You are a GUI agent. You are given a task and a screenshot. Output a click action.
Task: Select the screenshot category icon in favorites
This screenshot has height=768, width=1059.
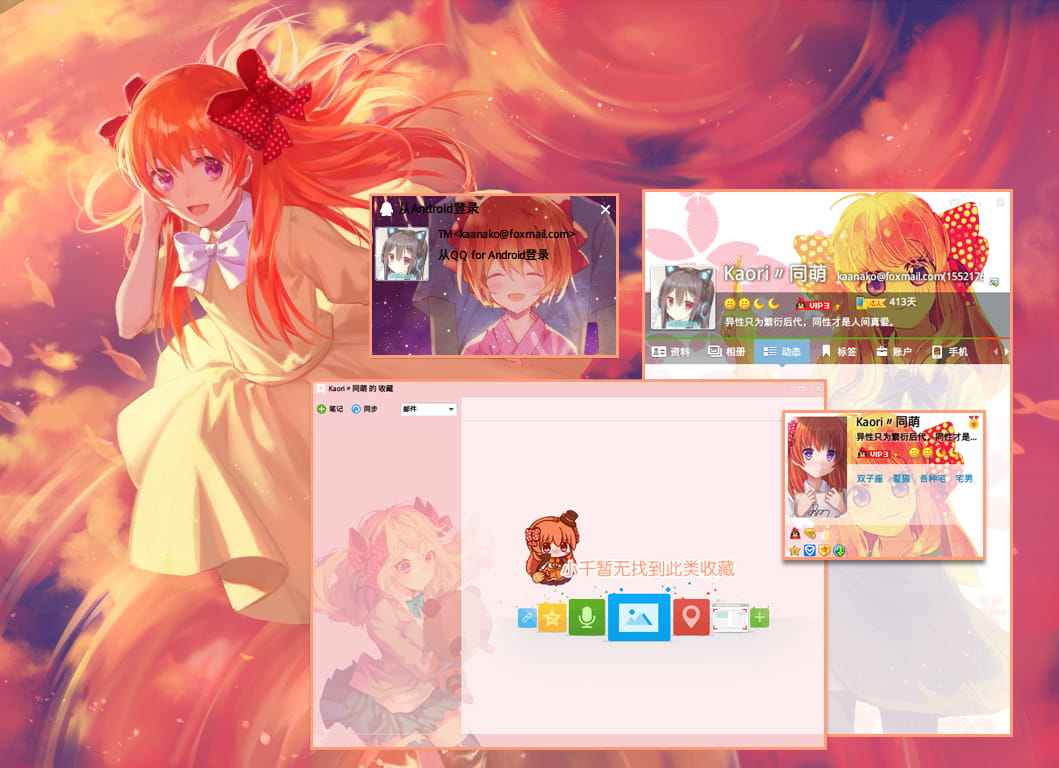click(x=730, y=617)
